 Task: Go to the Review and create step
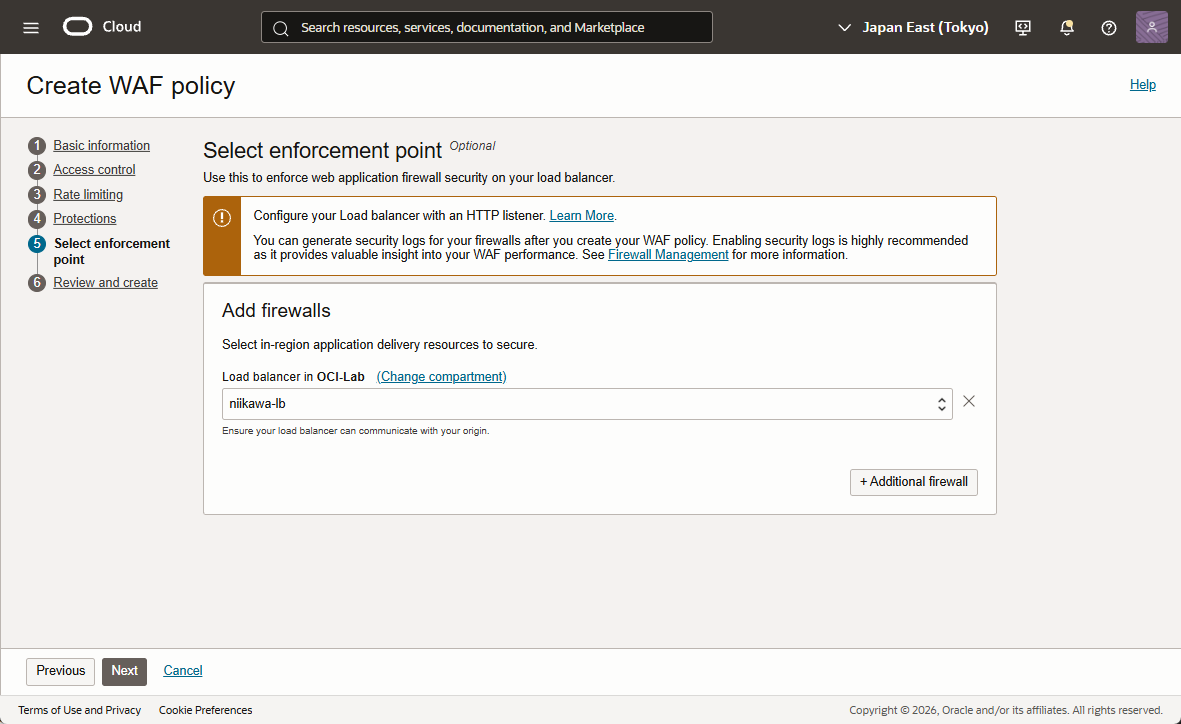pos(105,283)
